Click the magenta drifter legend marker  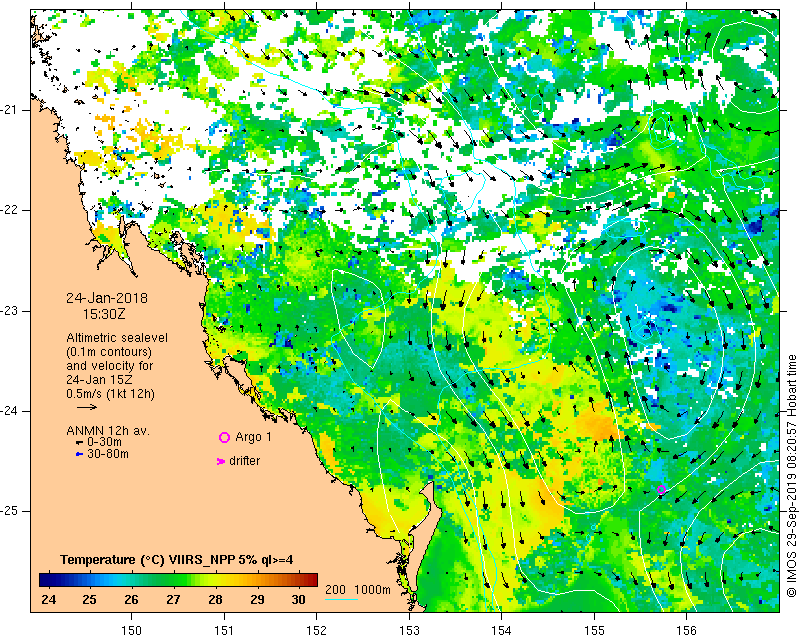(x=220, y=461)
